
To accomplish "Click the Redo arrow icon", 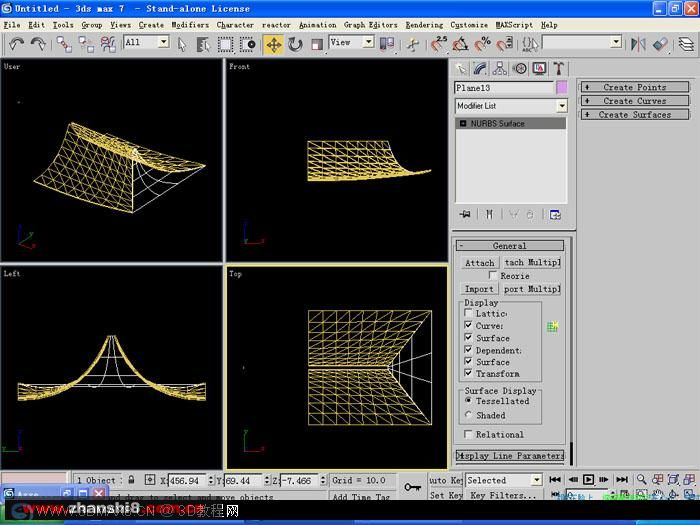I will (38, 44).
